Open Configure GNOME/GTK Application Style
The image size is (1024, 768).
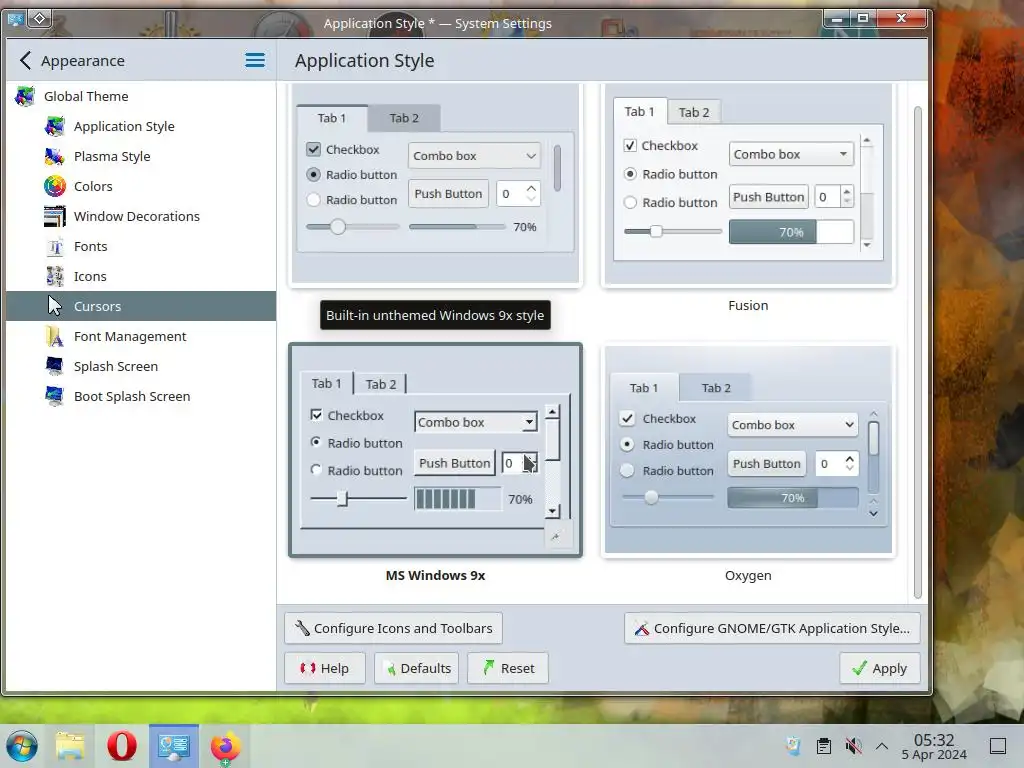point(772,628)
